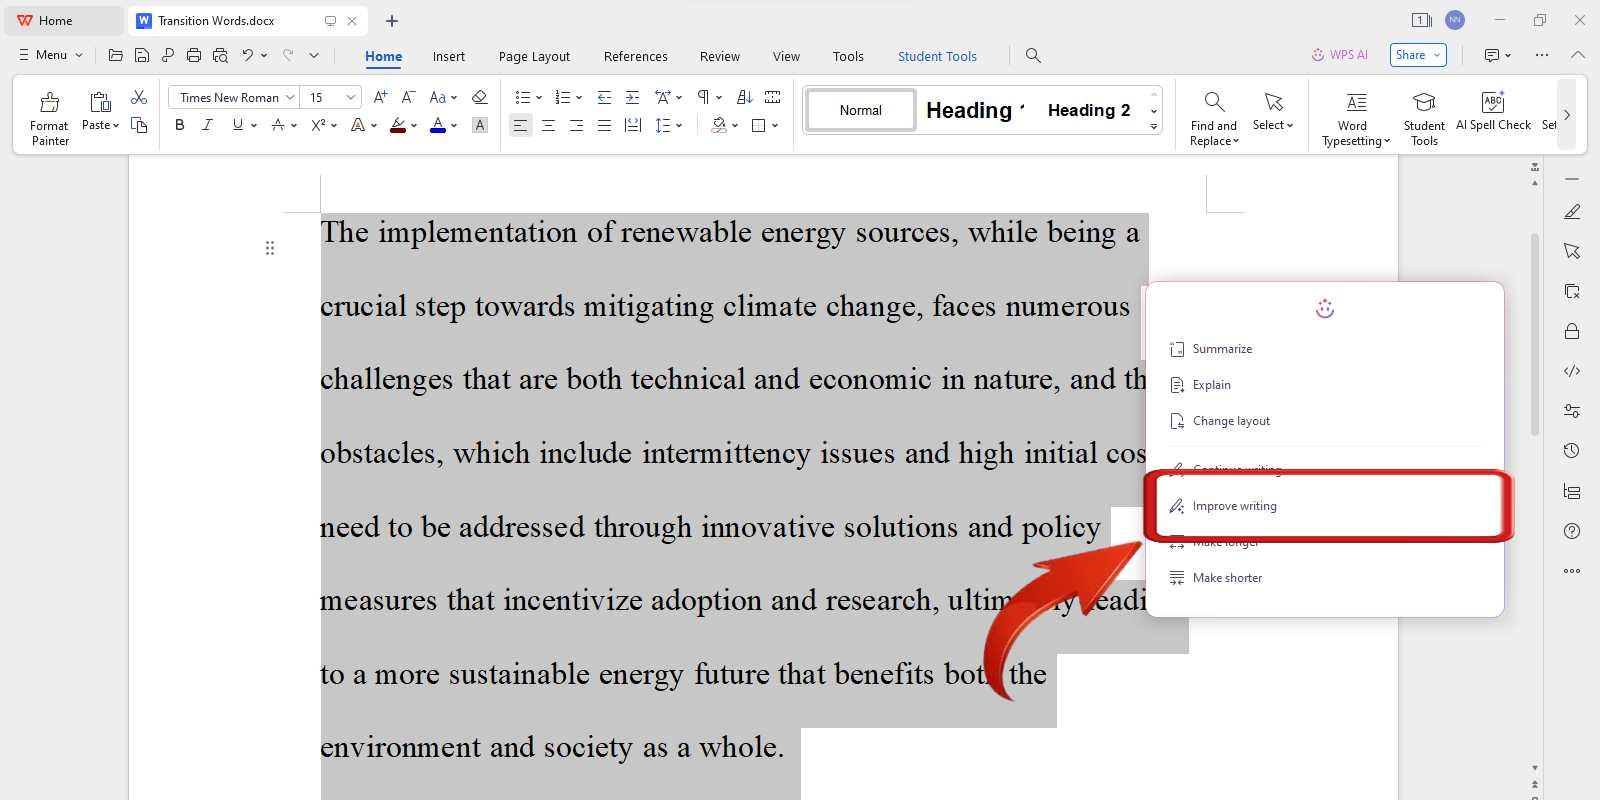Select Improve writing from the AI menu
Image resolution: width=1600 pixels, height=800 pixels.
pos(1234,506)
